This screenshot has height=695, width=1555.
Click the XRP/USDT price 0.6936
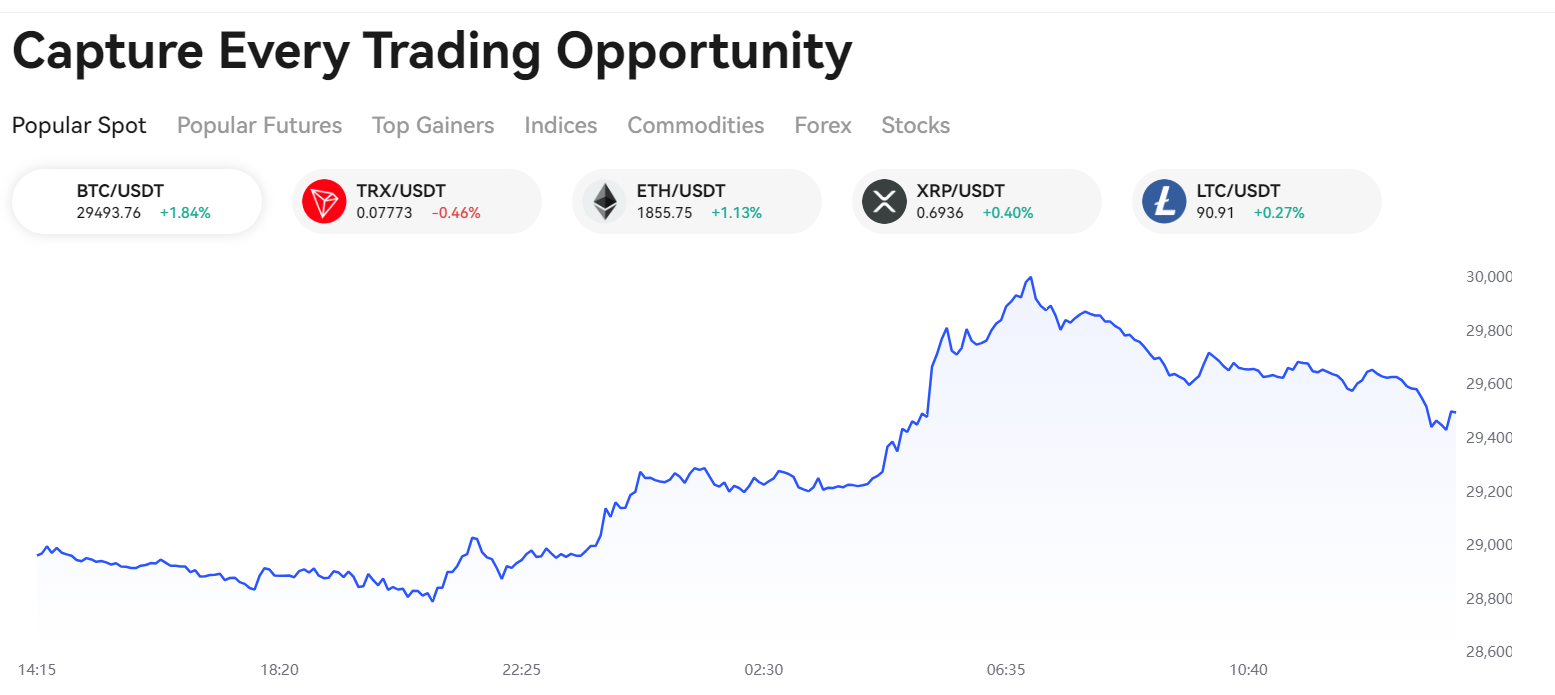click(940, 213)
